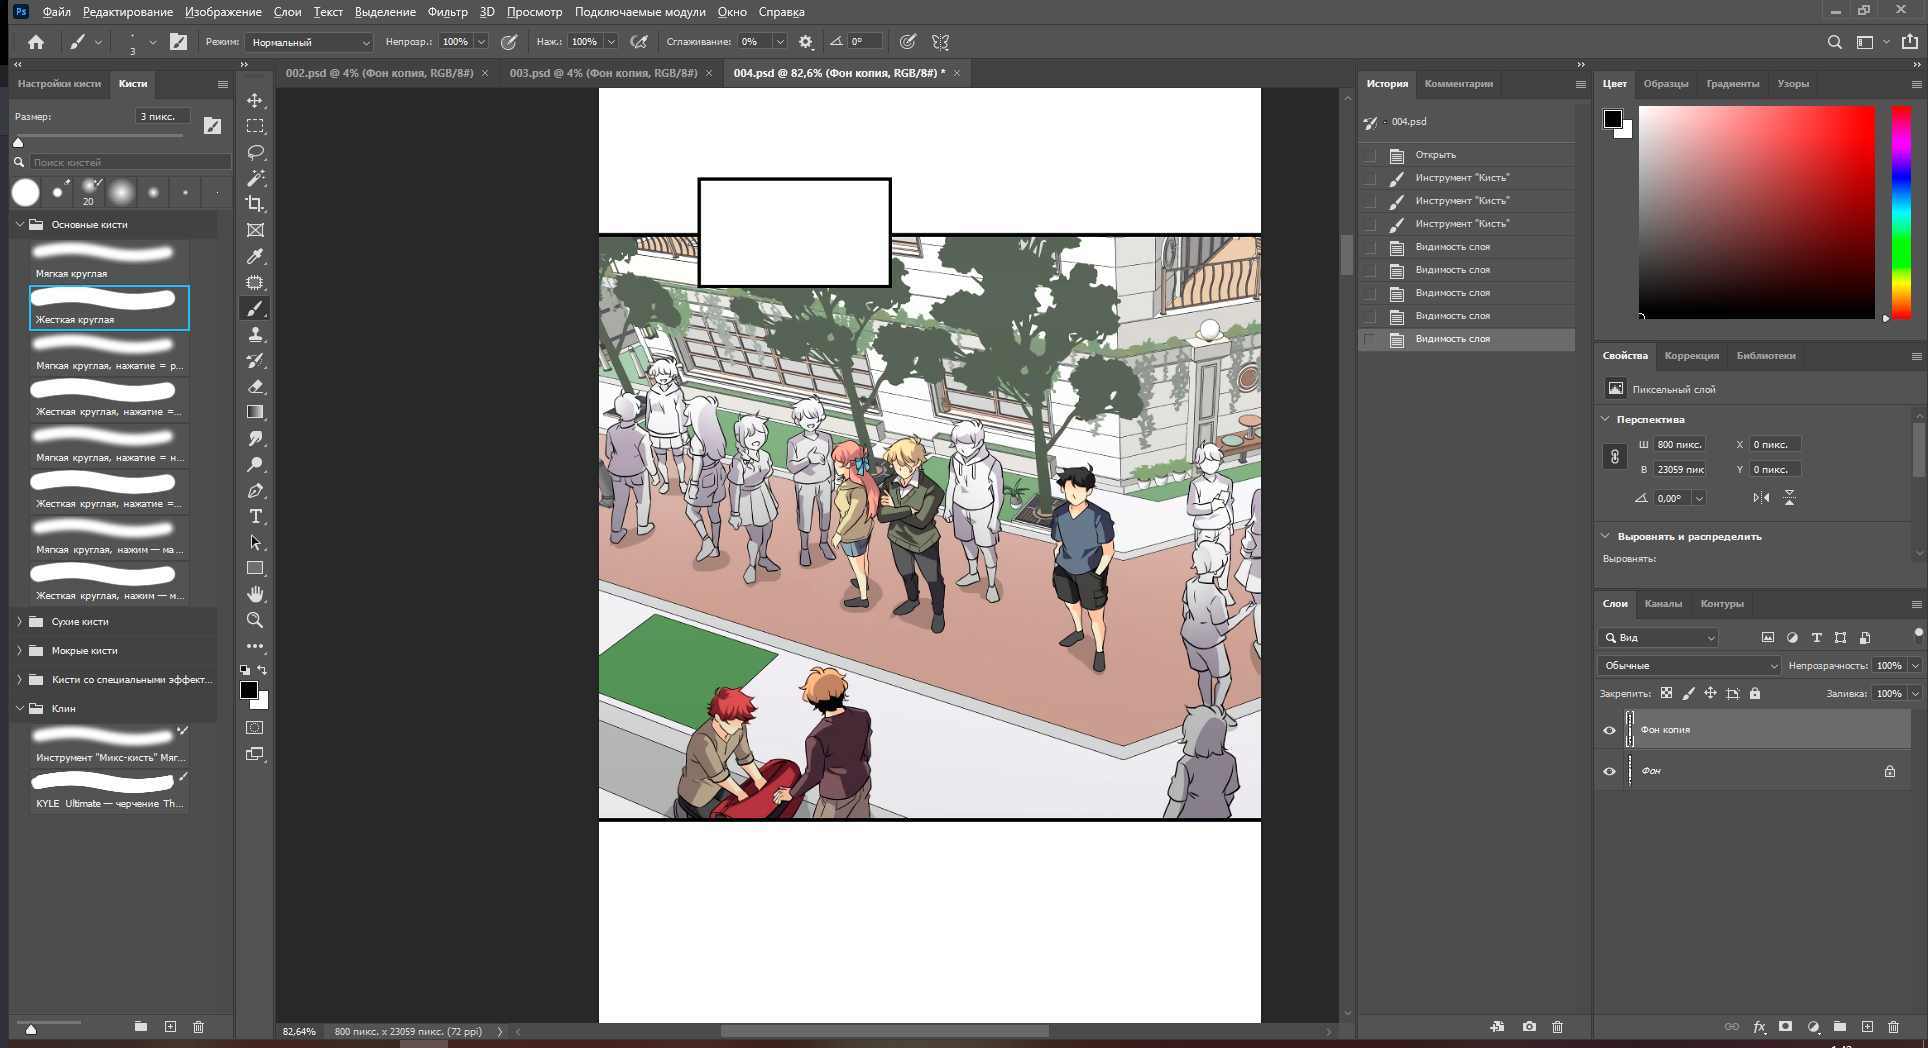The height and width of the screenshot is (1048, 1928).
Task: Click the rainbow hue slider
Action: 1901,212
